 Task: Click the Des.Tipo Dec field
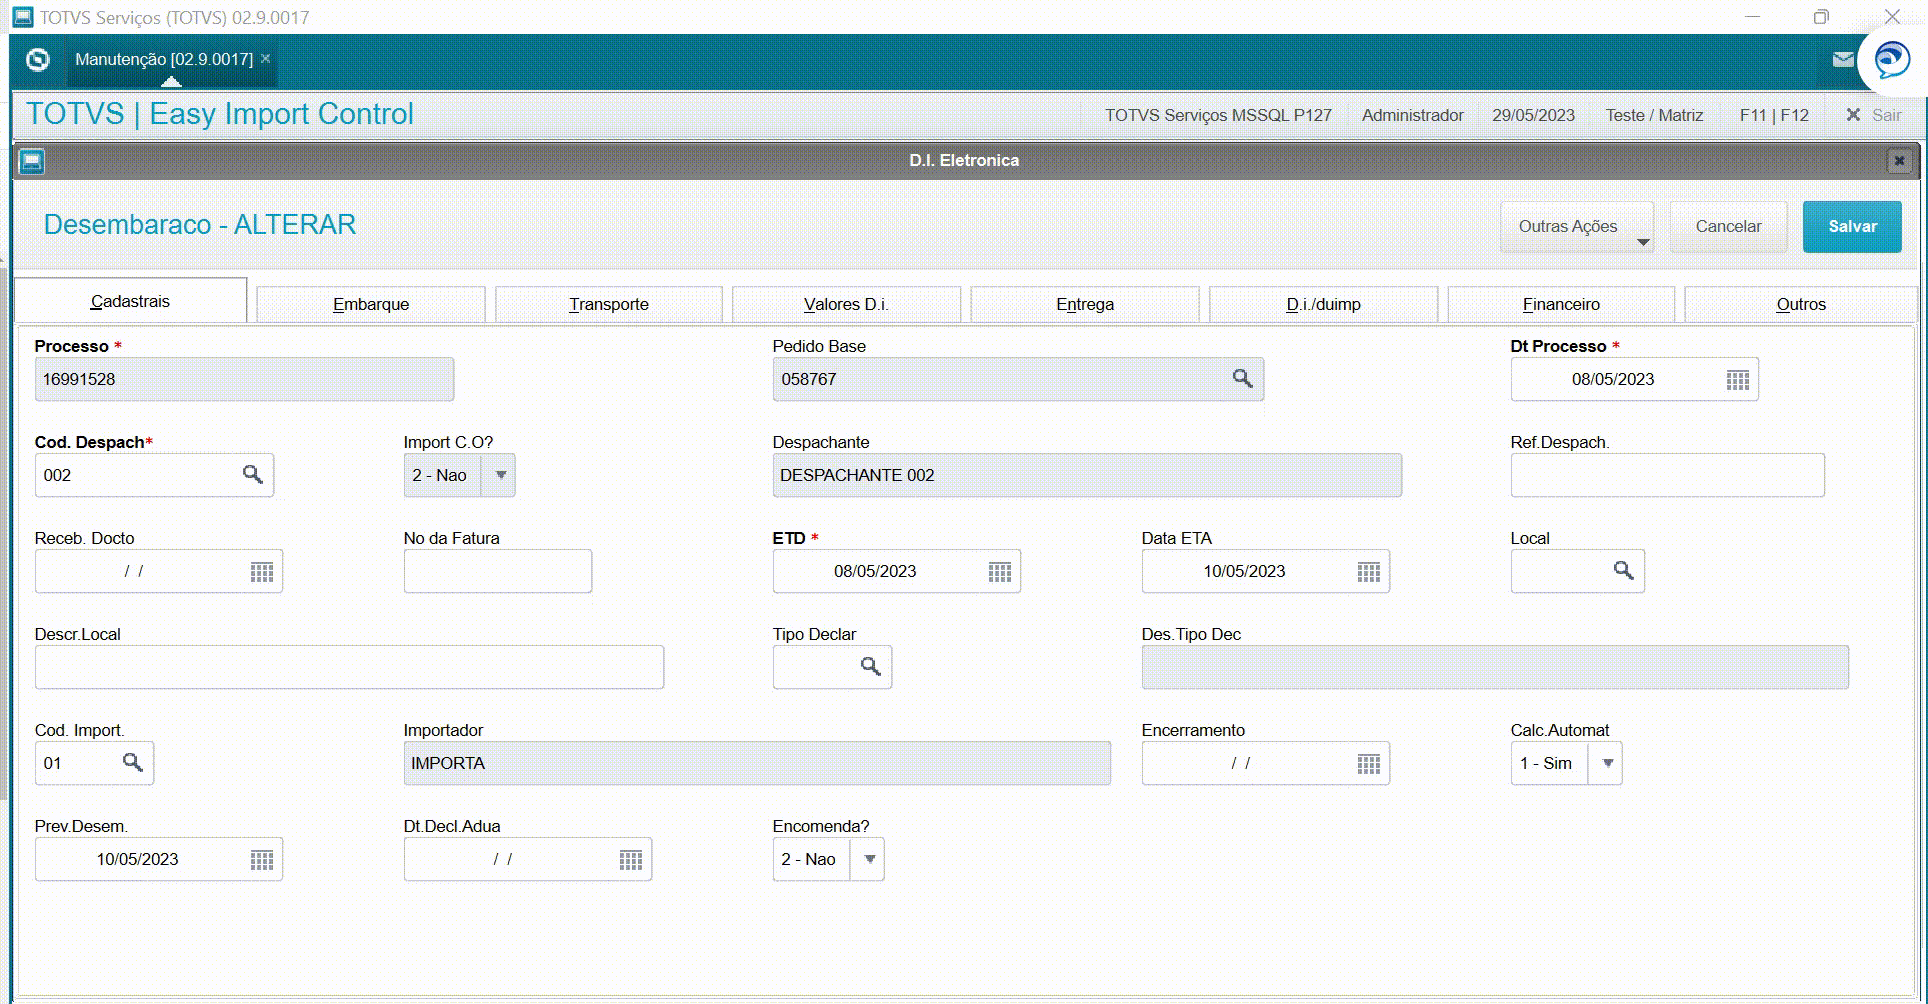click(x=1495, y=667)
